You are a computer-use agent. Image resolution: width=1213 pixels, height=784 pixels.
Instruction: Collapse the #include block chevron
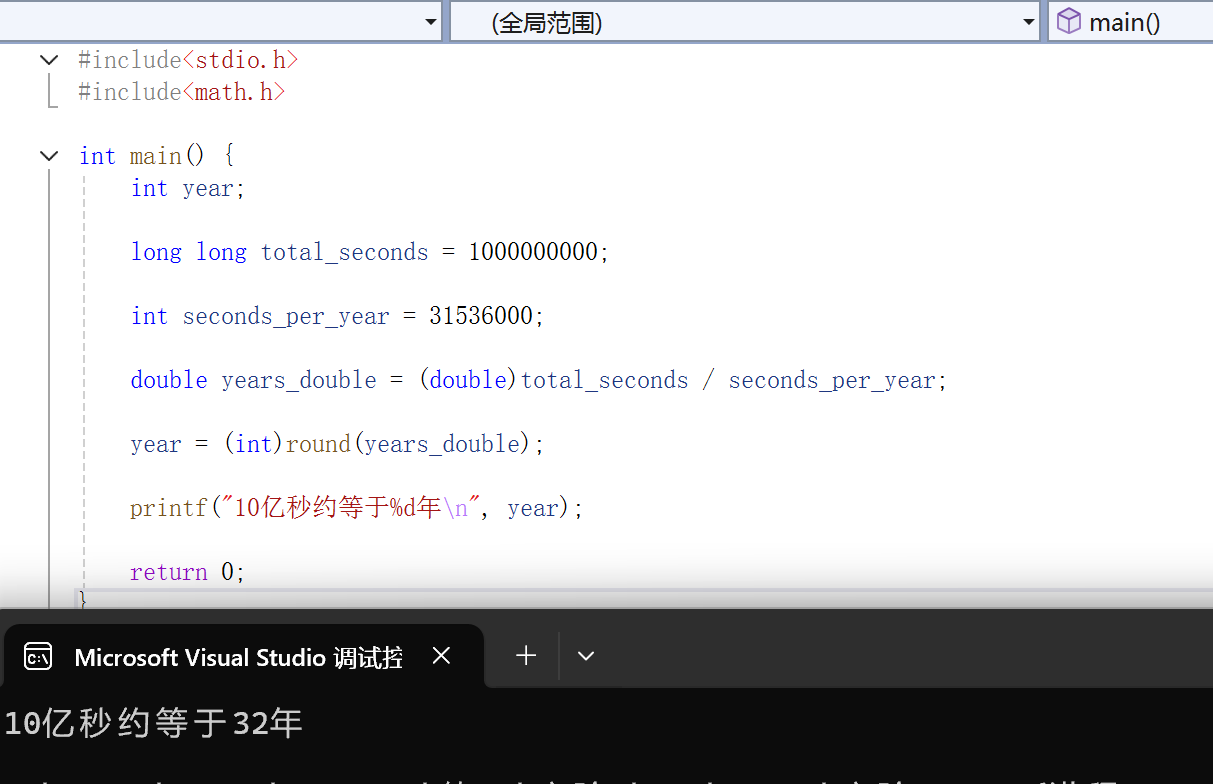tap(48, 60)
